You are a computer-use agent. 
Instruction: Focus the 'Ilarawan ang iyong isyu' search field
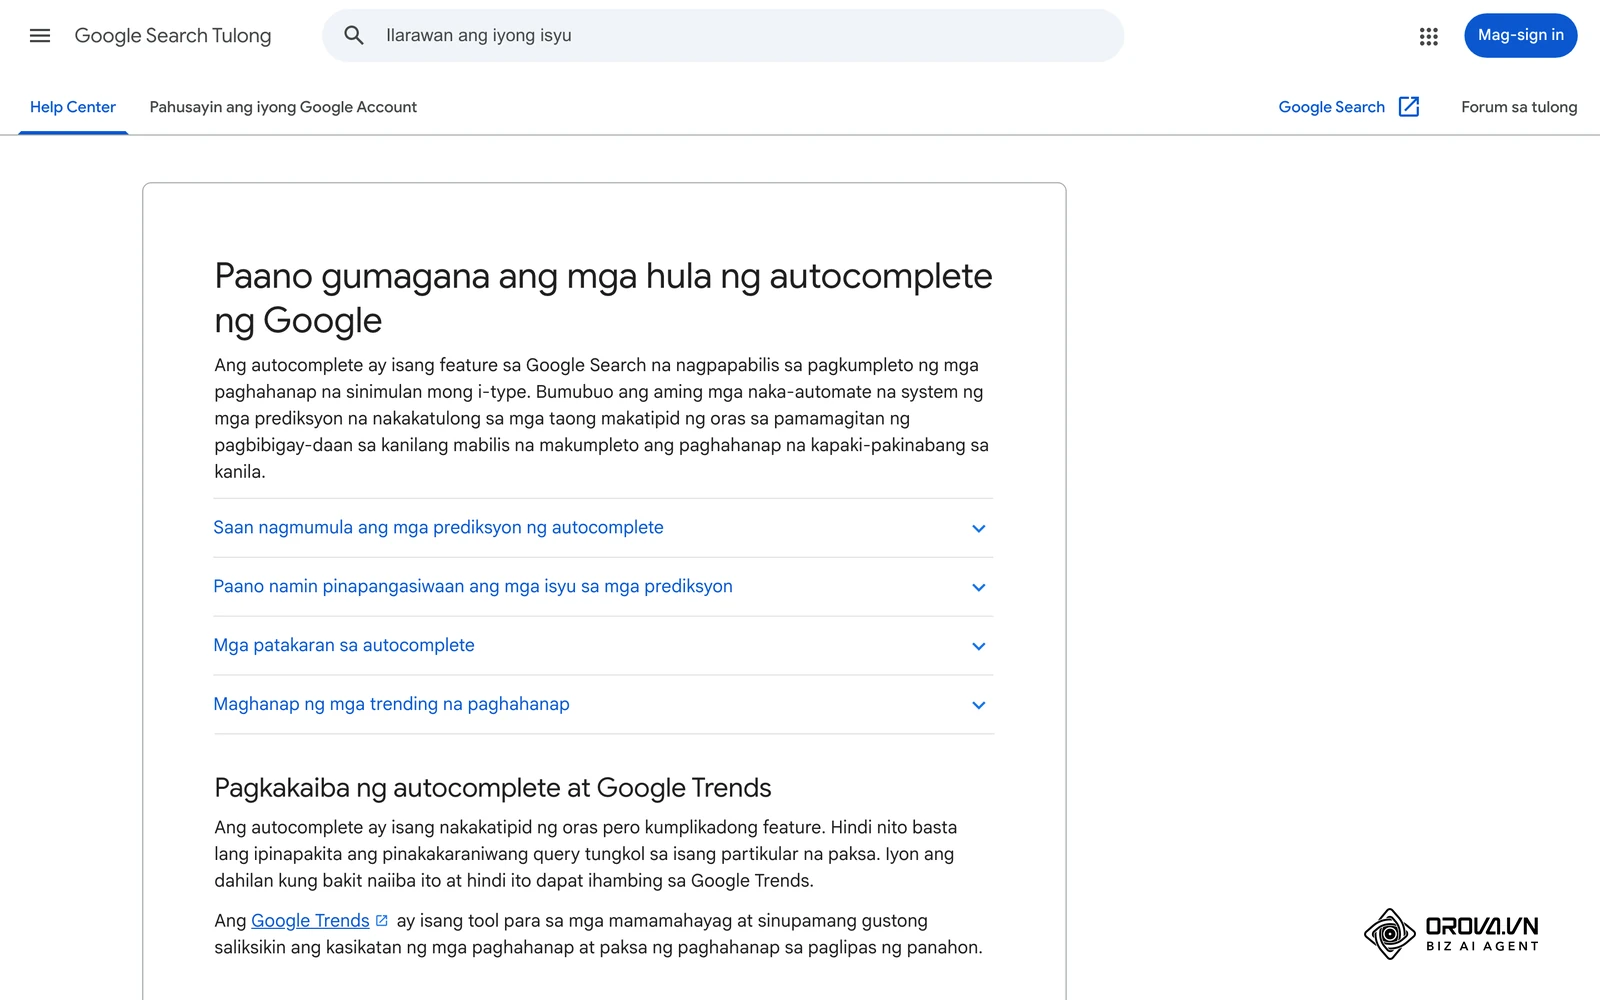pyautogui.click(x=723, y=36)
